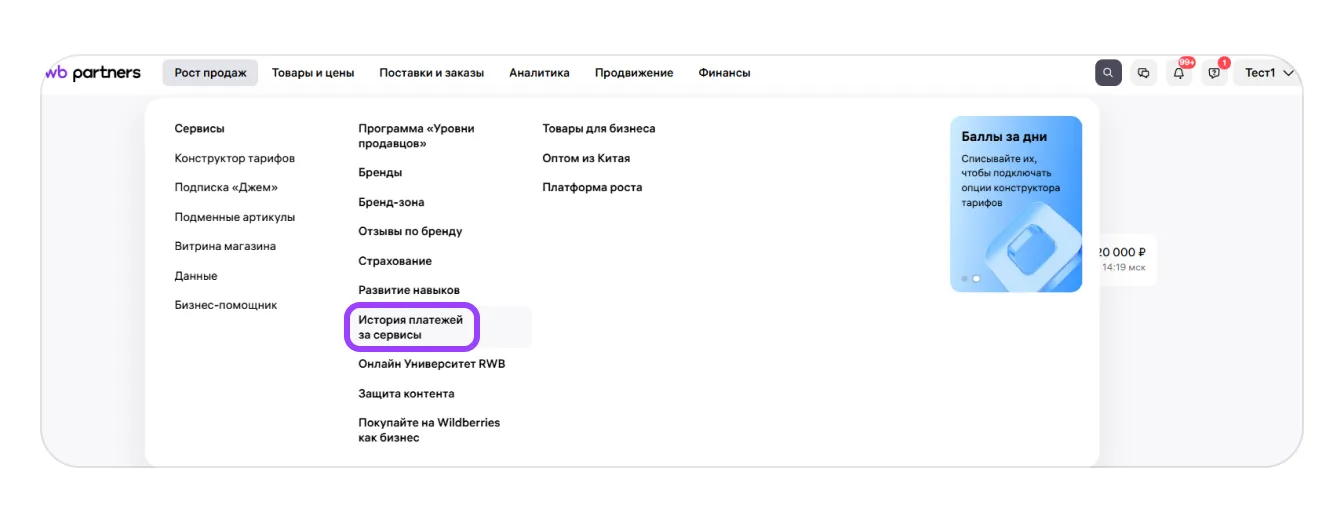Open Подписка «Джем»
Viewport: 1344px width, 522px height.
pyautogui.click(x=226, y=187)
